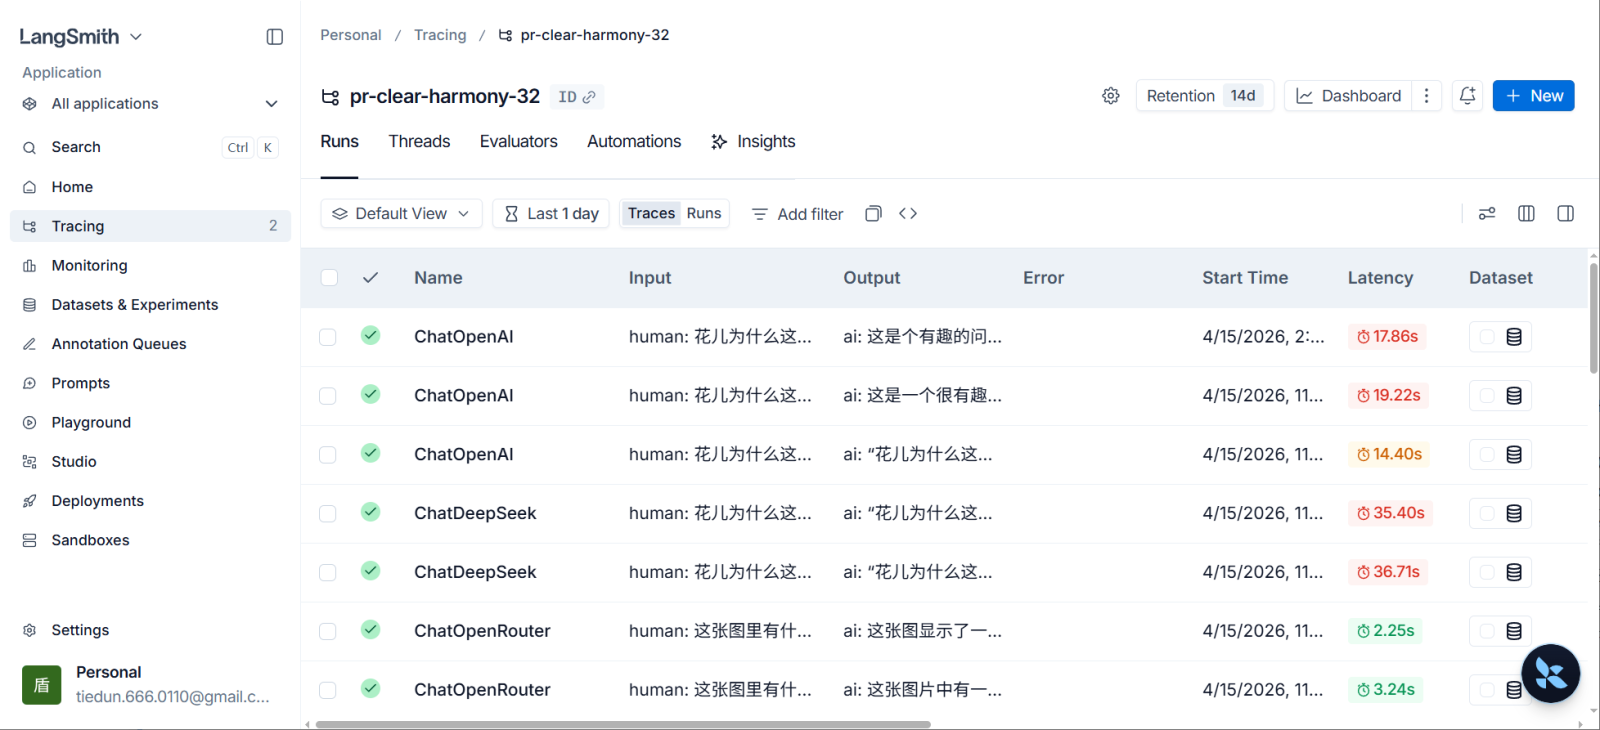This screenshot has height=730, width=1600.
Task: Select the ChatOpenRouter row with 3.24s latency
Action: click(x=327, y=690)
